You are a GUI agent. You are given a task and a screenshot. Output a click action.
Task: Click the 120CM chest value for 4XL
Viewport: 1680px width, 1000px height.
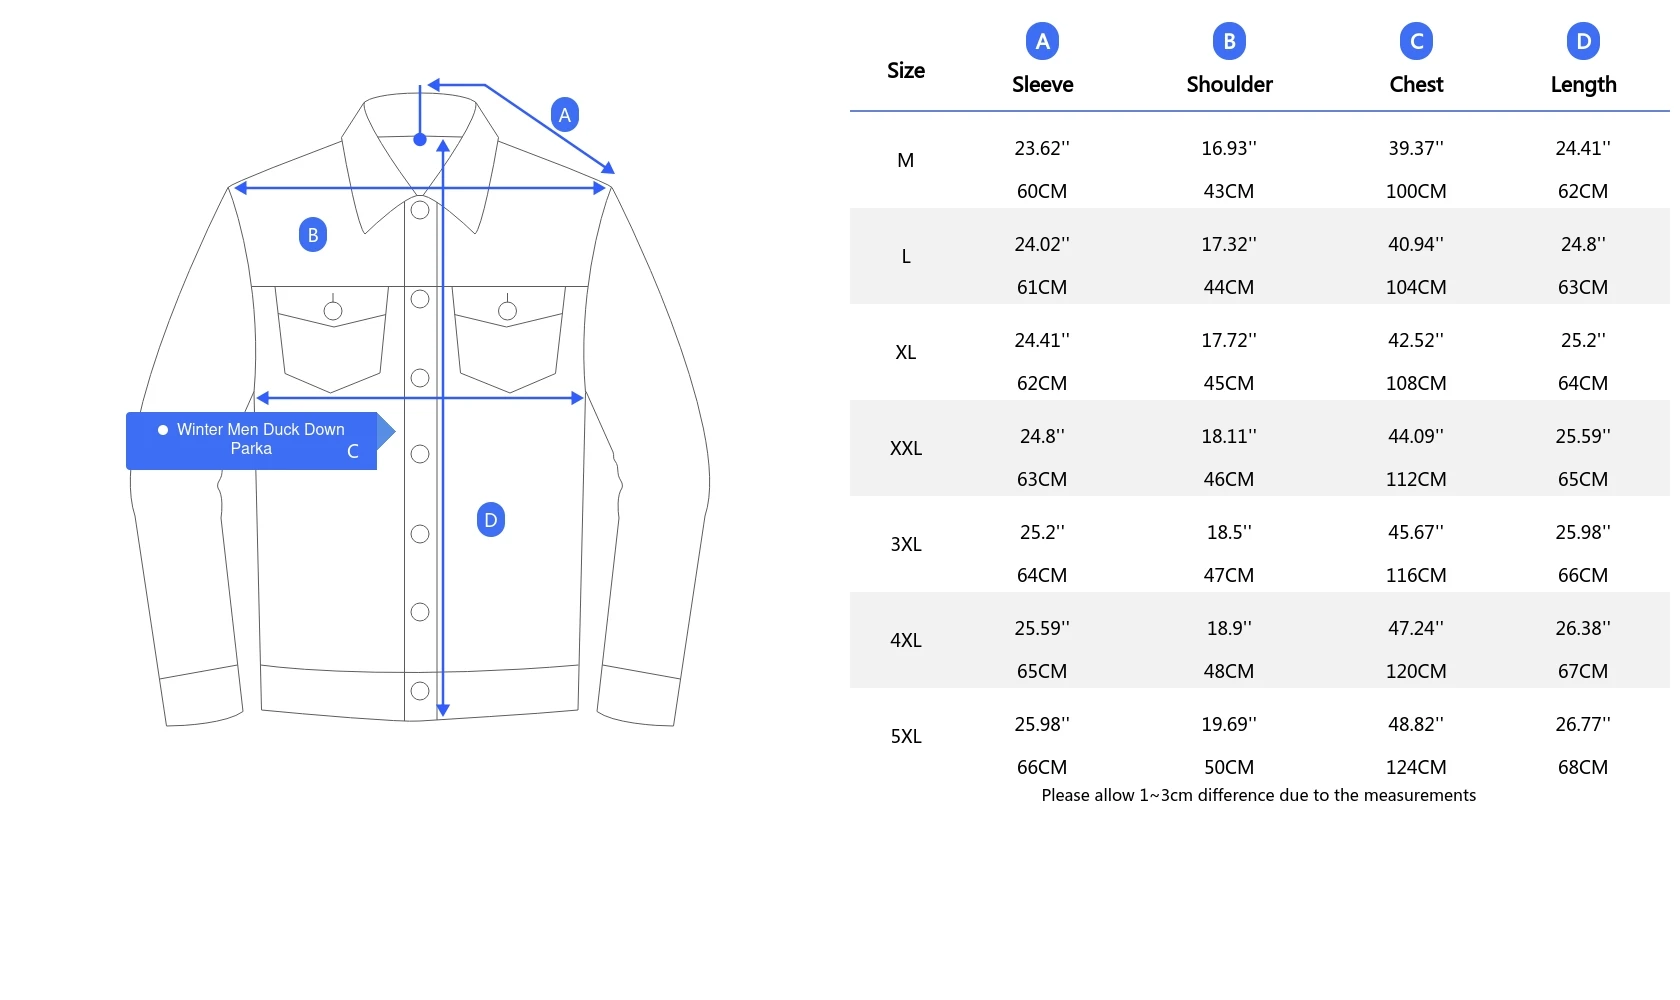(x=1416, y=671)
